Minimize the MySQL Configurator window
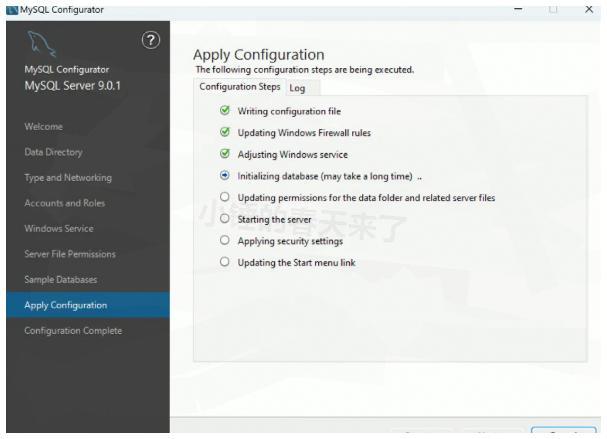The height and width of the screenshot is (439, 607). (518, 8)
